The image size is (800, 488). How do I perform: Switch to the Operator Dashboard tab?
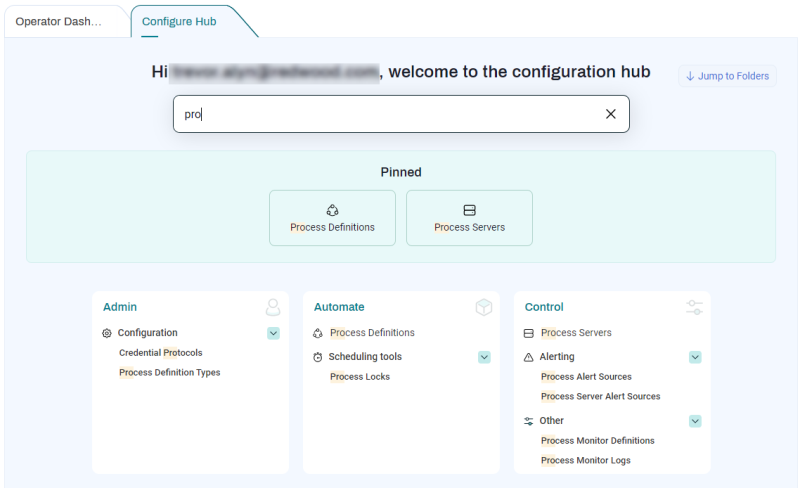pyautogui.click(x=59, y=21)
